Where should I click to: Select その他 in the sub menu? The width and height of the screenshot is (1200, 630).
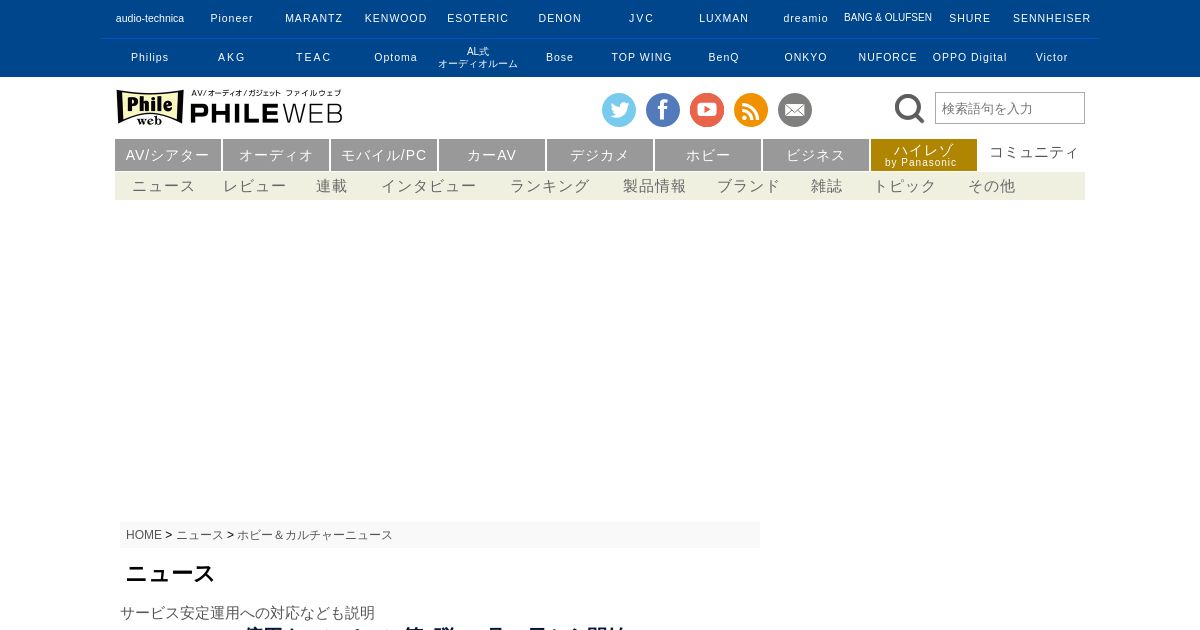pyautogui.click(x=992, y=186)
